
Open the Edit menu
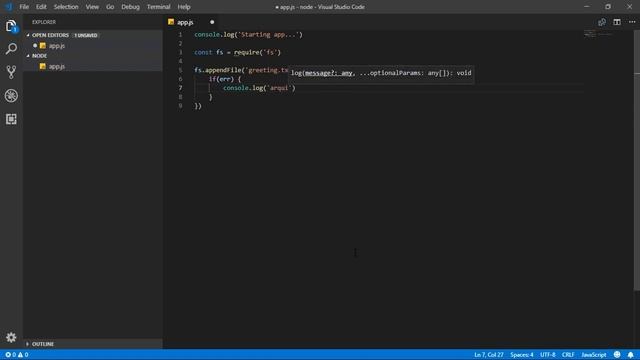41,7
